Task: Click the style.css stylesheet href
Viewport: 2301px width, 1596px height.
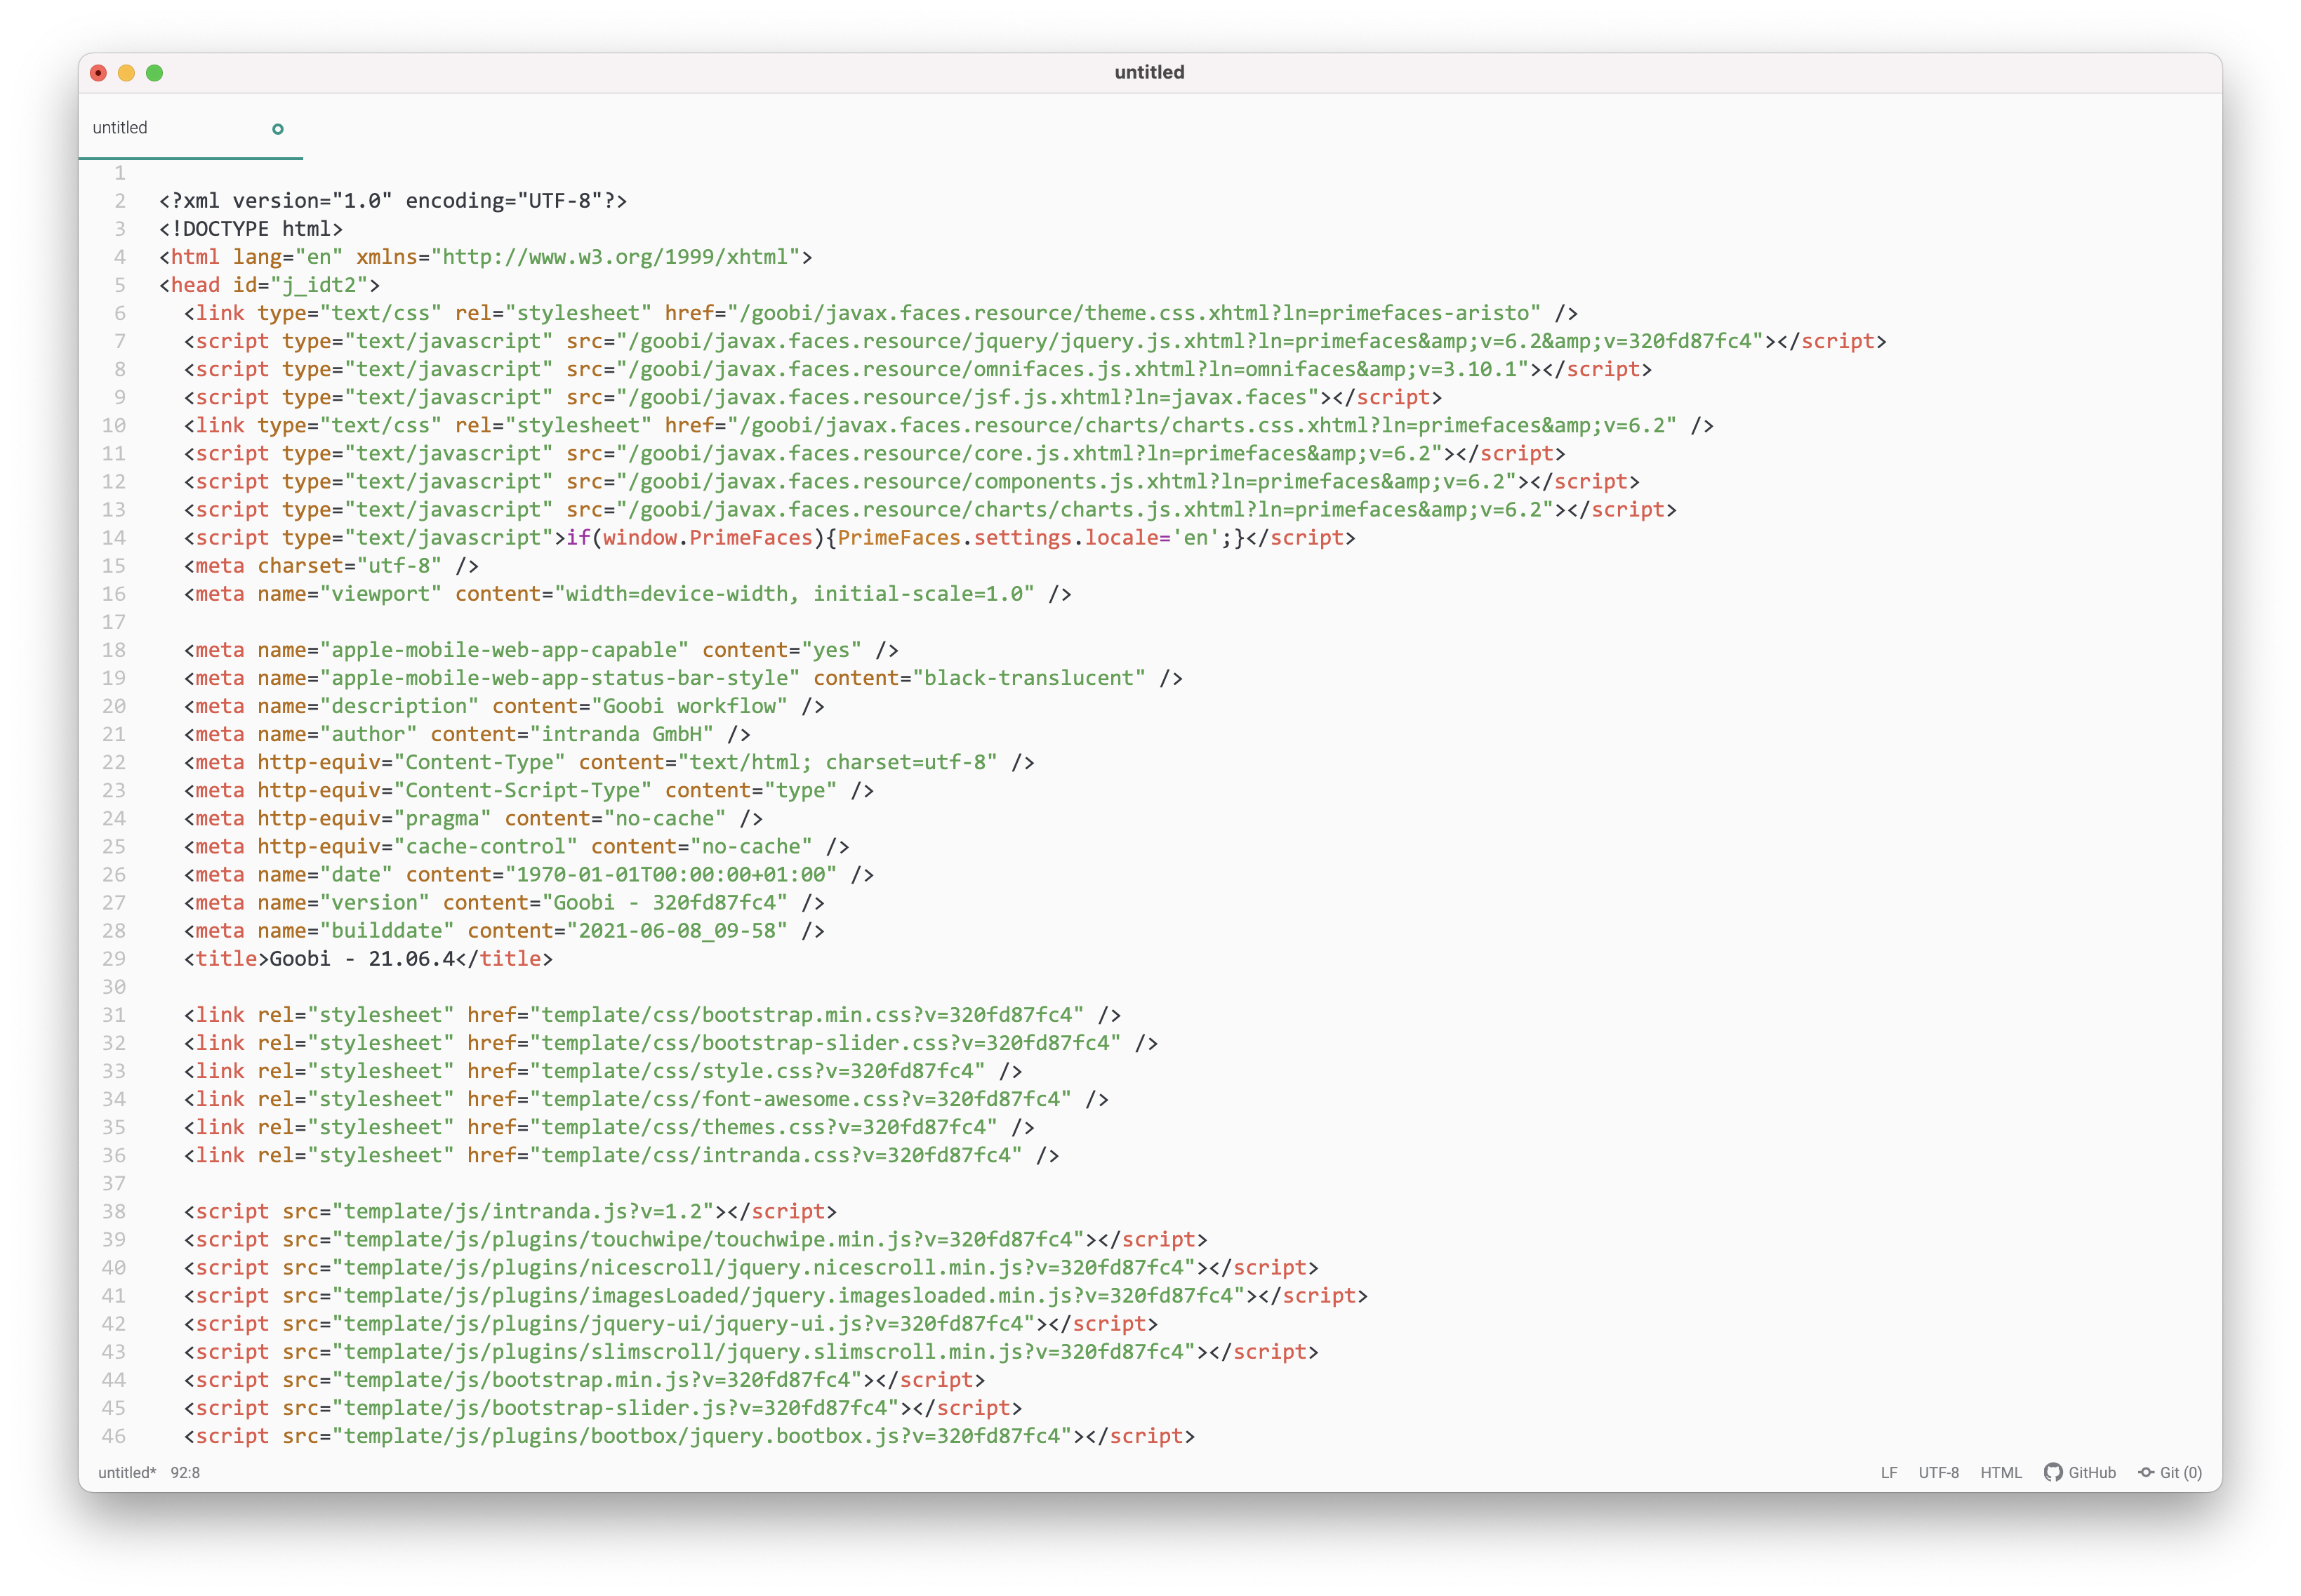Action: tap(757, 1071)
